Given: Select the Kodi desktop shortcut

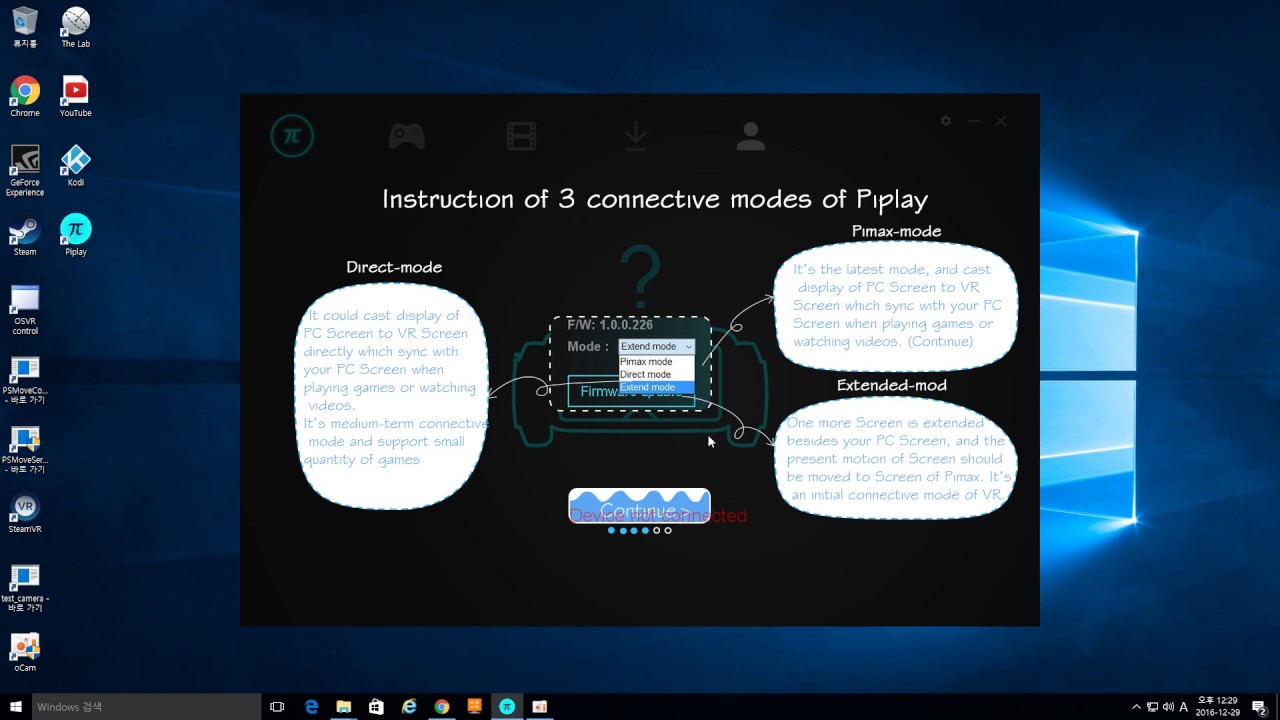Looking at the screenshot, I should (x=76, y=166).
